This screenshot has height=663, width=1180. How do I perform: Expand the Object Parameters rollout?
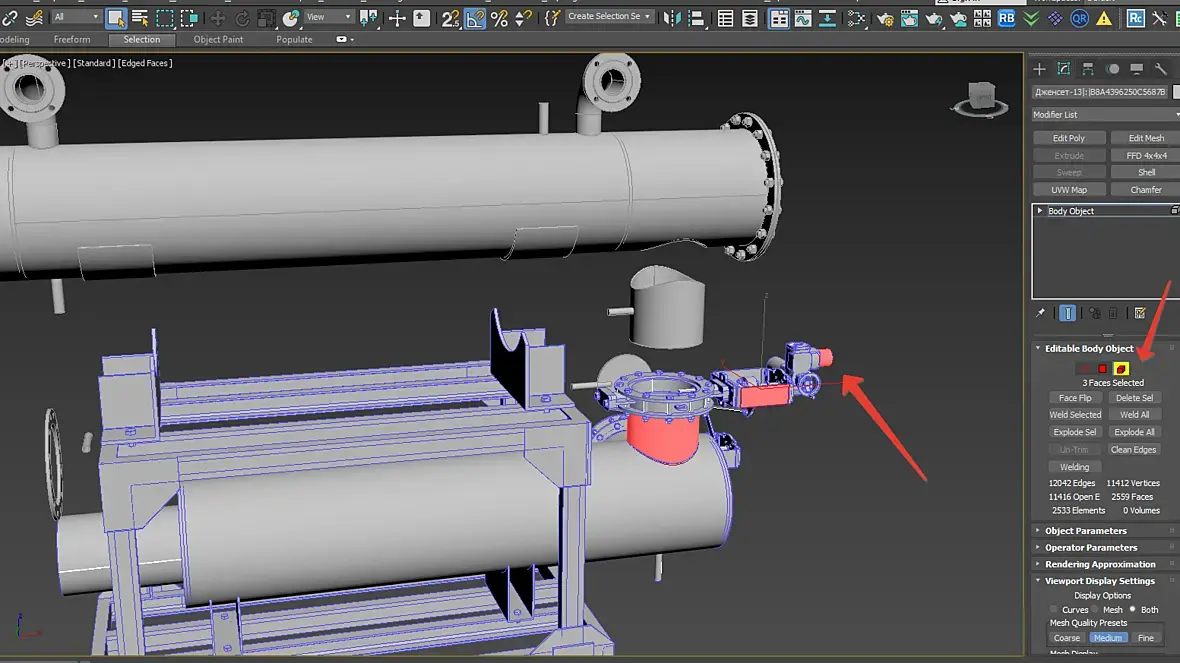point(1085,531)
